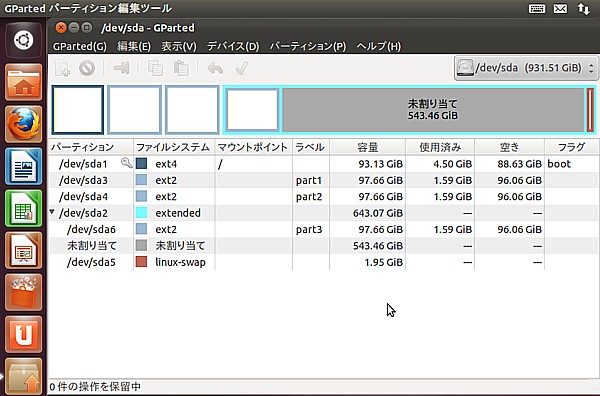The width and height of the screenshot is (600, 396).
Task: Click the keyboard indicator in top panel
Action: (x=536, y=8)
